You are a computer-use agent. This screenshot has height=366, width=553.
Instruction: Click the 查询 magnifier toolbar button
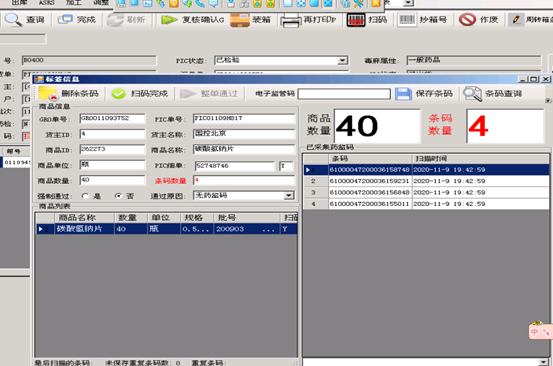(x=24, y=20)
